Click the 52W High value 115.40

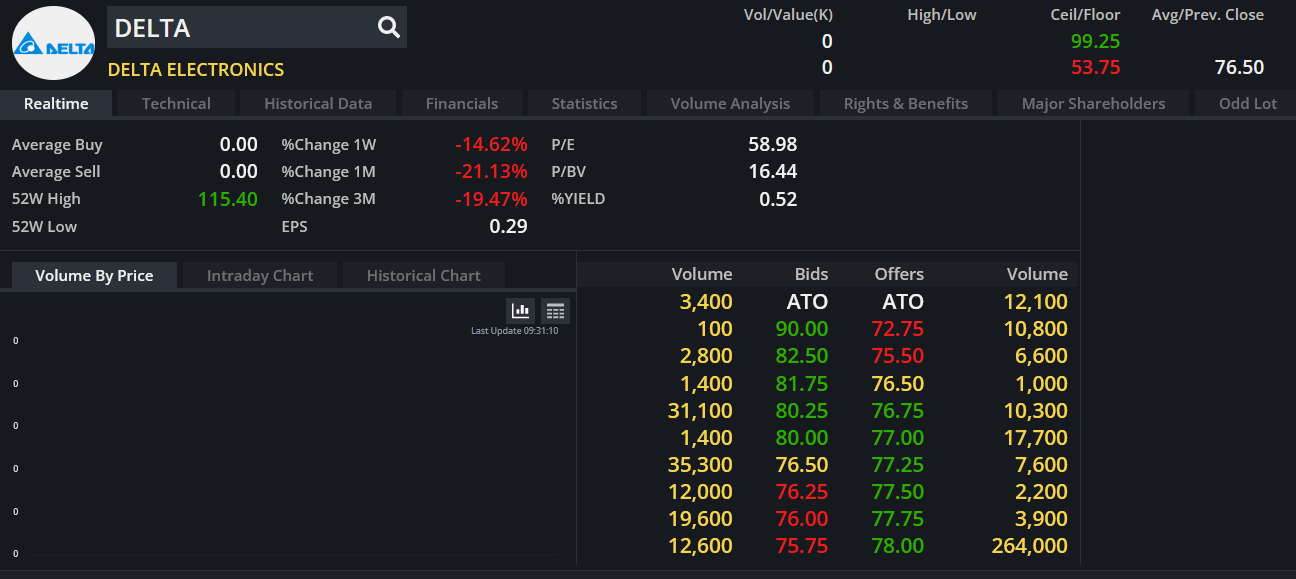(228, 199)
